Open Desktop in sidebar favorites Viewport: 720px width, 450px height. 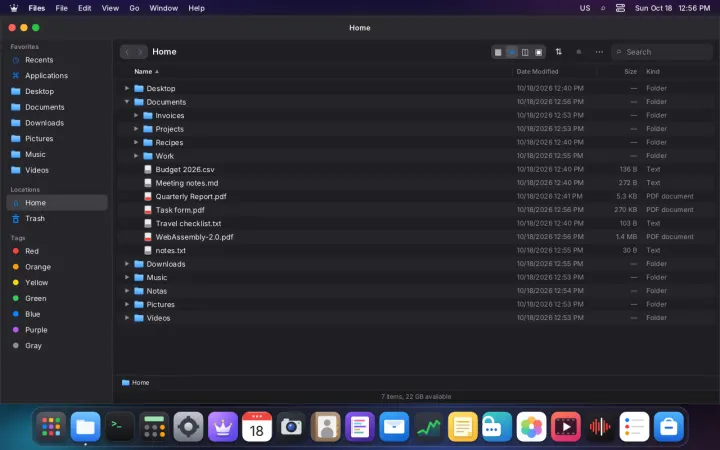57,91
